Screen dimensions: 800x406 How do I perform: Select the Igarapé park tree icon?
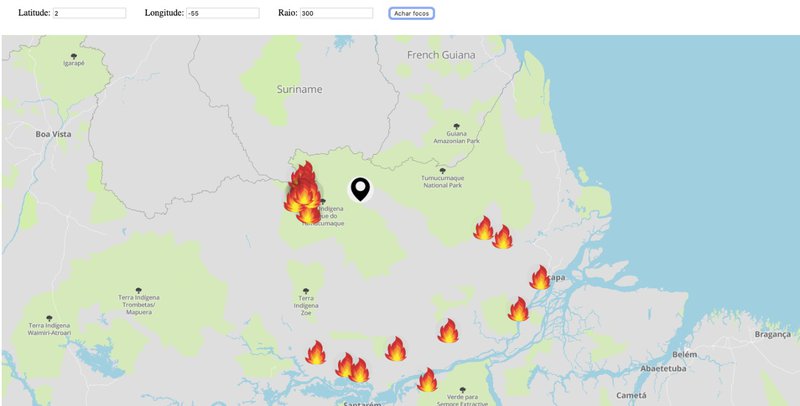[73, 56]
